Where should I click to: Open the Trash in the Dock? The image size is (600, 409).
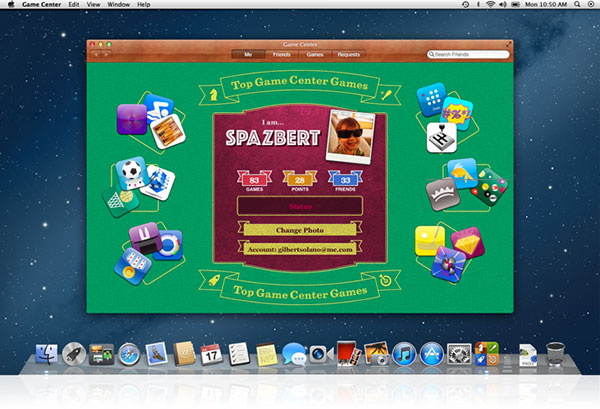point(555,354)
